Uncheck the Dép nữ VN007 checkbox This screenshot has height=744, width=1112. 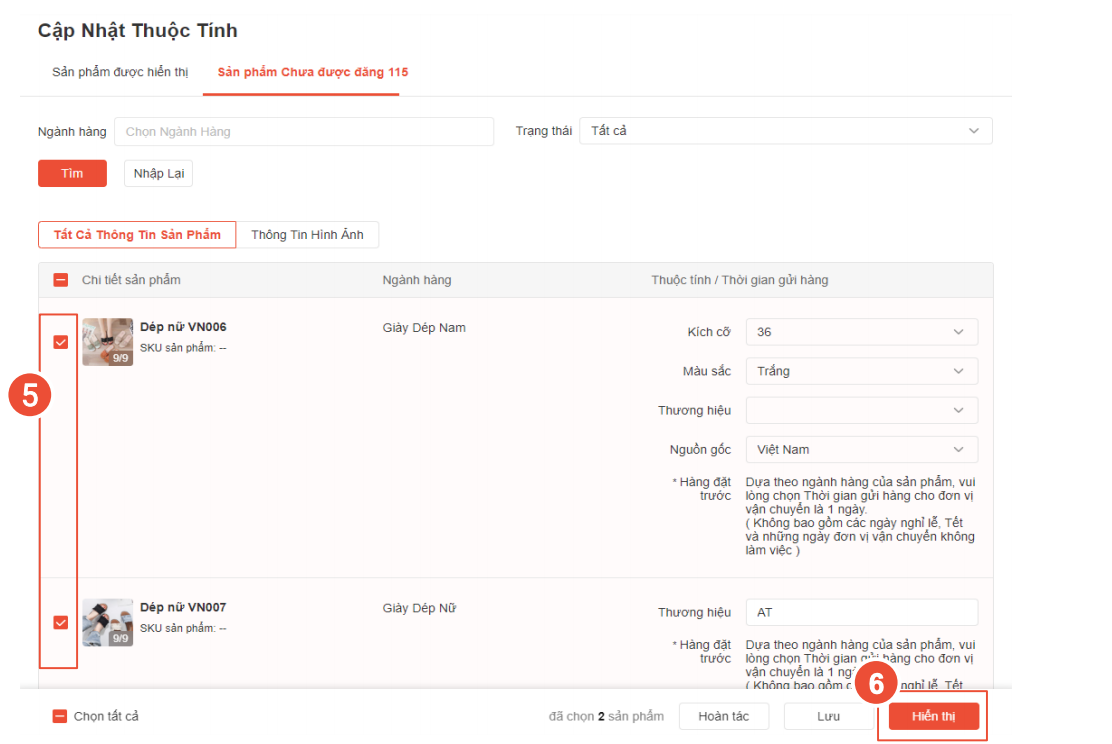(x=61, y=622)
